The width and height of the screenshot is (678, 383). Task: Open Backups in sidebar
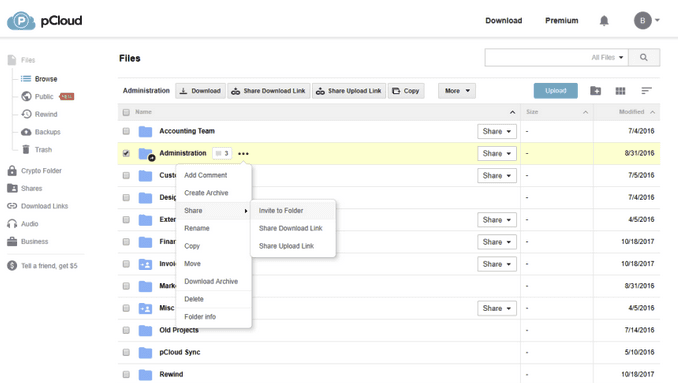tap(41, 132)
